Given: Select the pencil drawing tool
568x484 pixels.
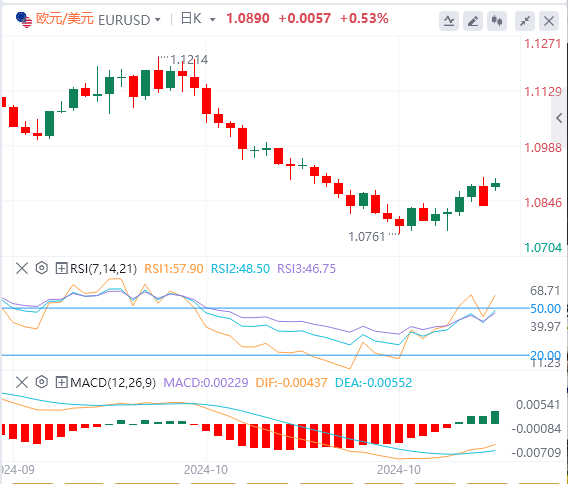Looking at the screenshot, I should pos(473,21).
